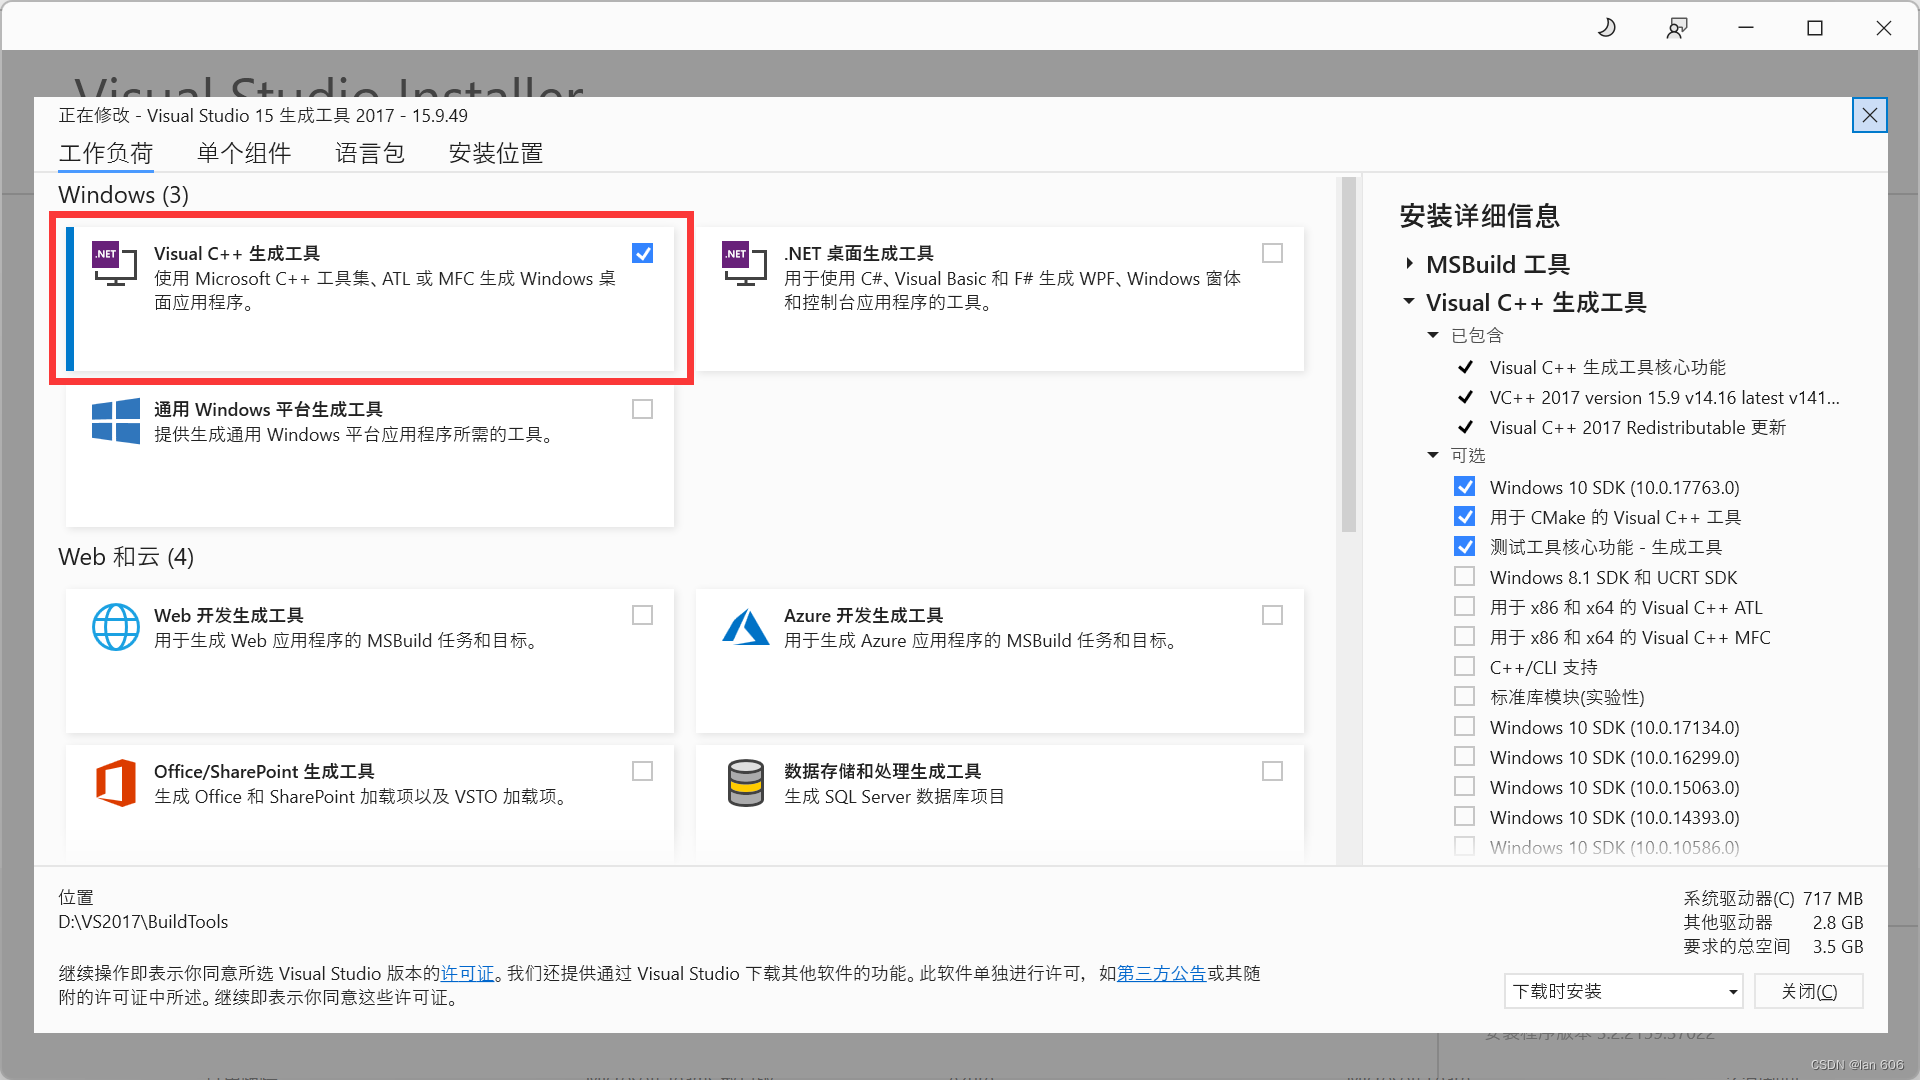1920x1080 pixels.
Task: Uncheck Windows 10 SDK (10.0.17763.0) option
Action: pos(1464,487)
